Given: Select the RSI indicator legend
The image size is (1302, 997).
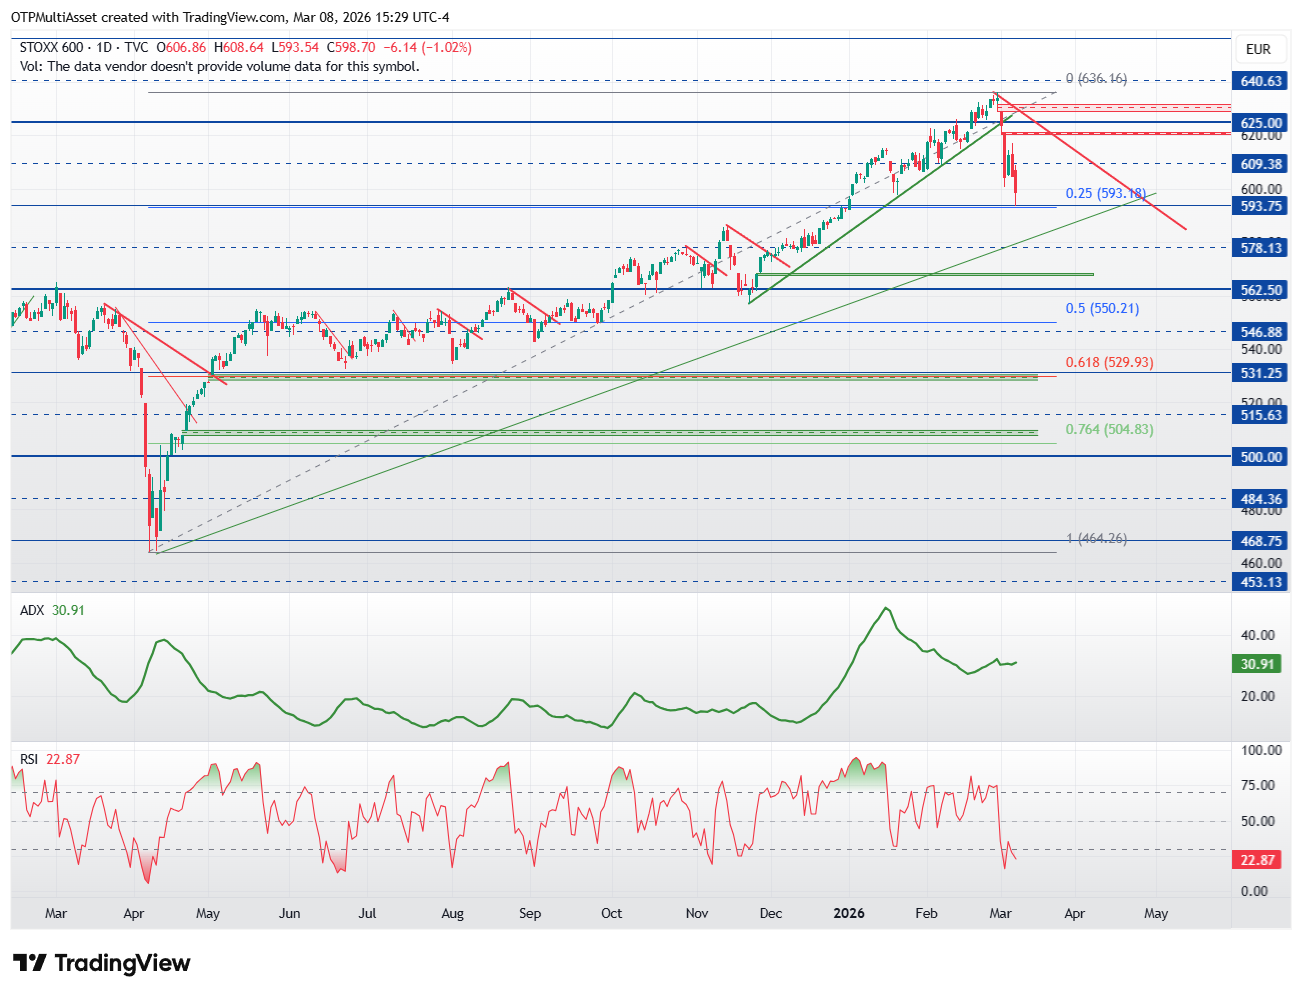Looking at the screenshot, I should pos(50,759).
